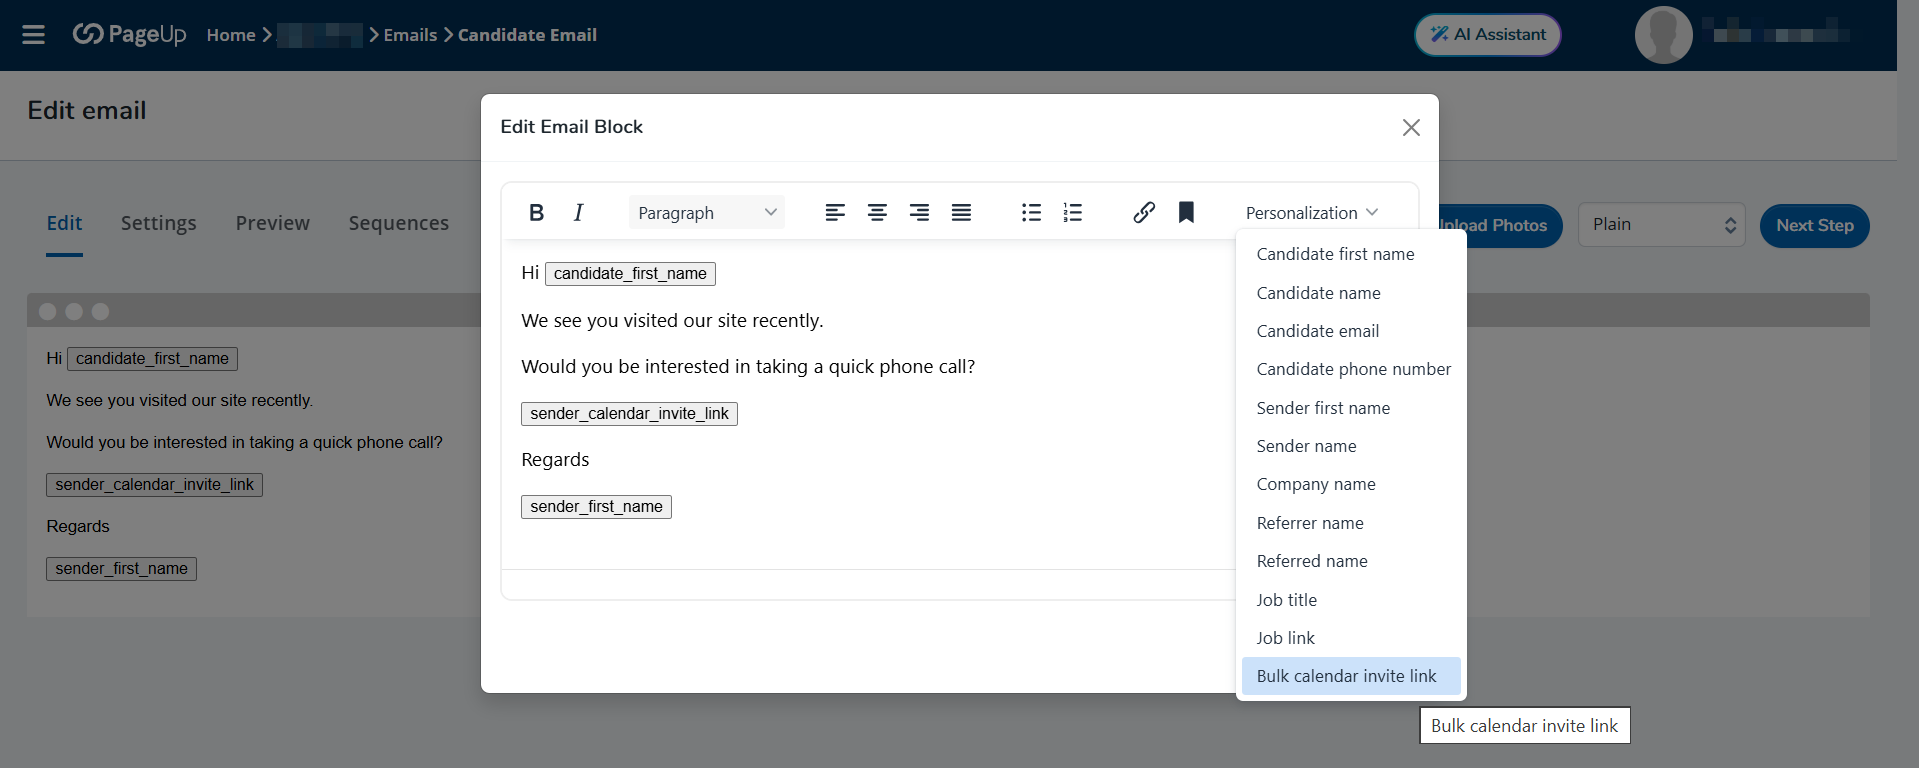
Task: Insert a bulleted list
Action: 1031,213
